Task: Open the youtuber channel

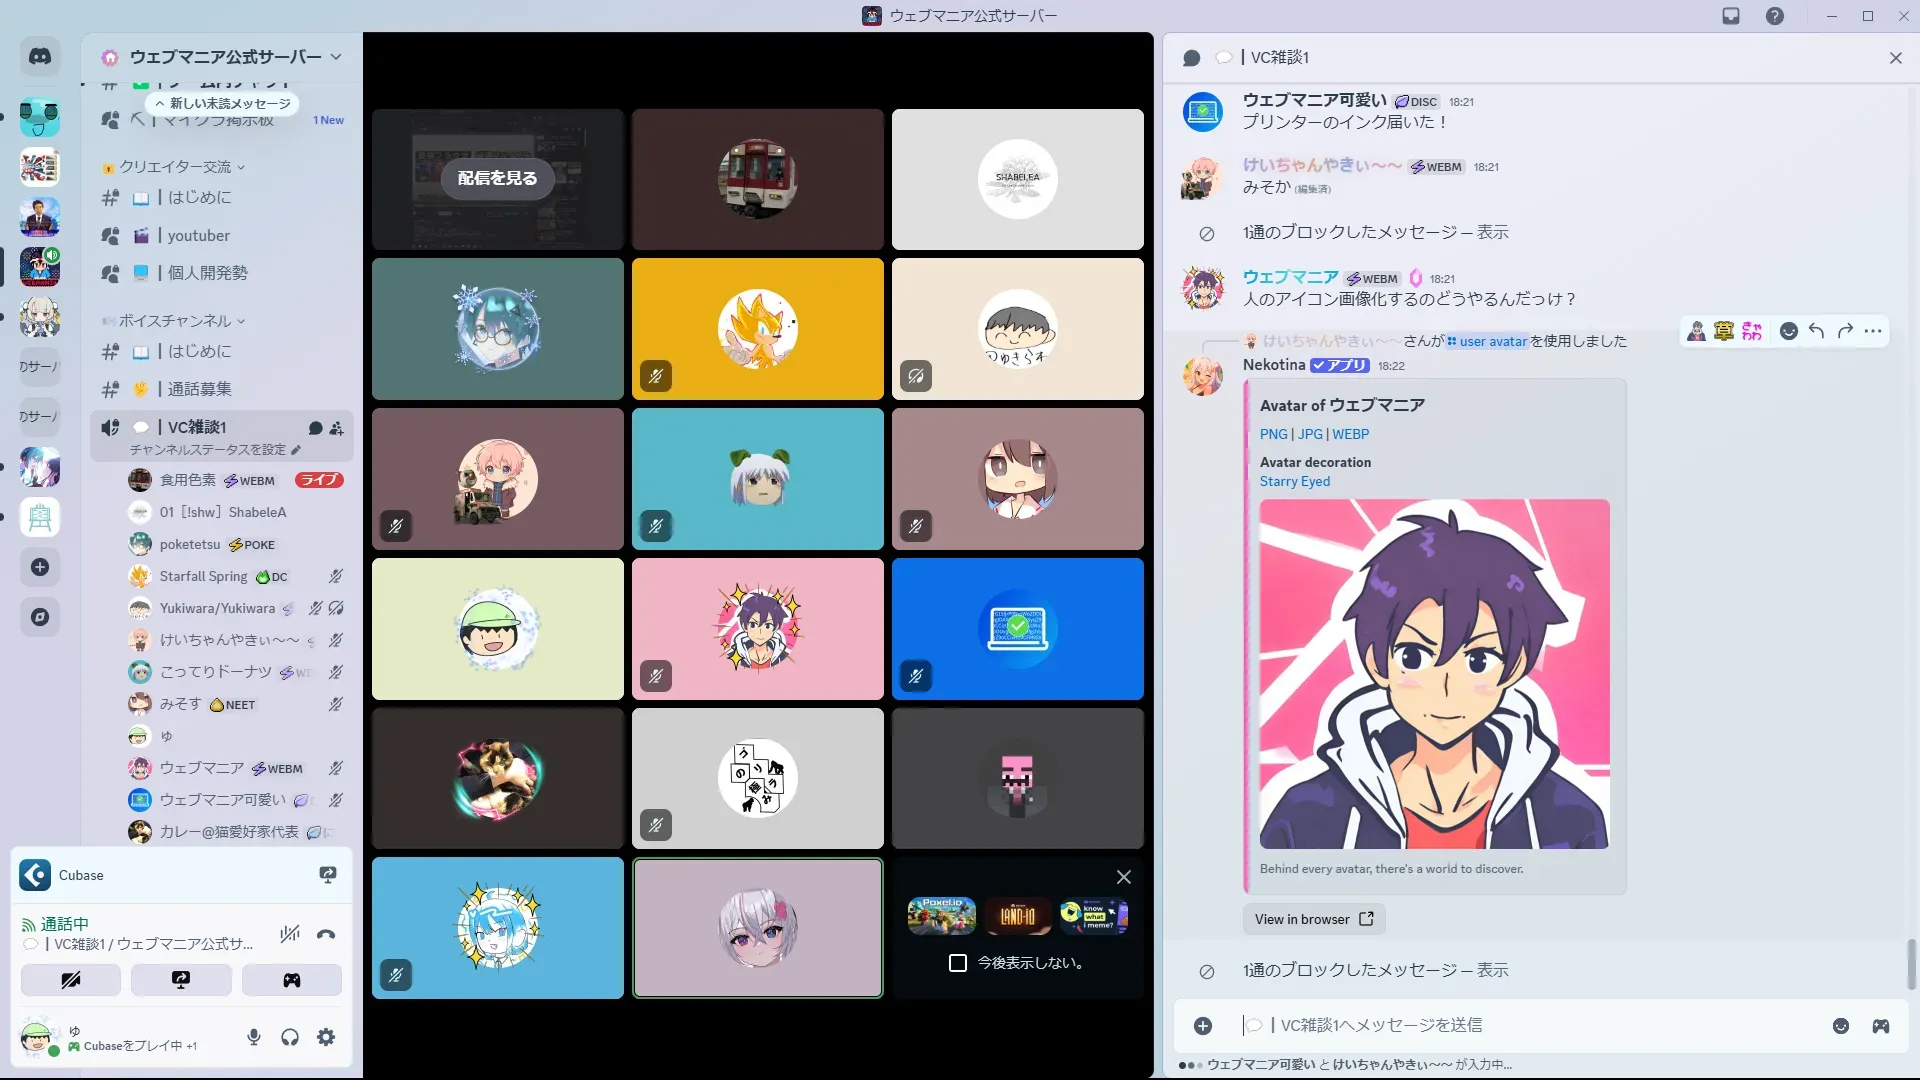Action: [x=198, y=236]
